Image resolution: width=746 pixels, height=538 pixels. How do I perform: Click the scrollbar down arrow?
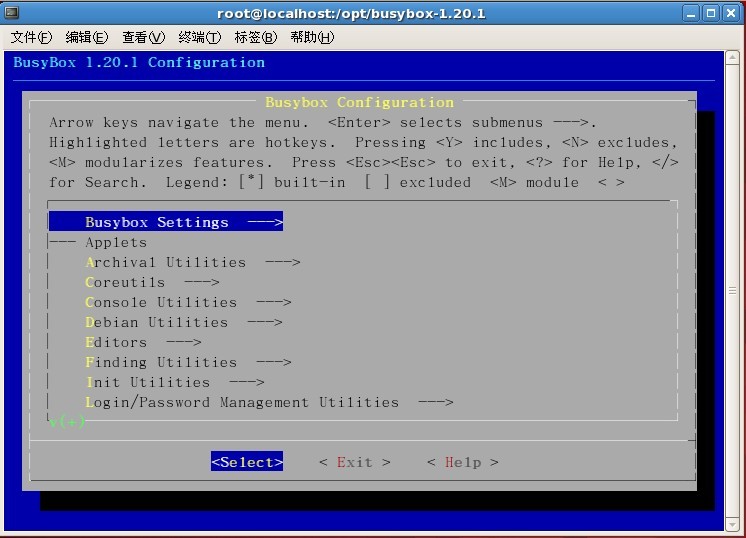(732, 524)
